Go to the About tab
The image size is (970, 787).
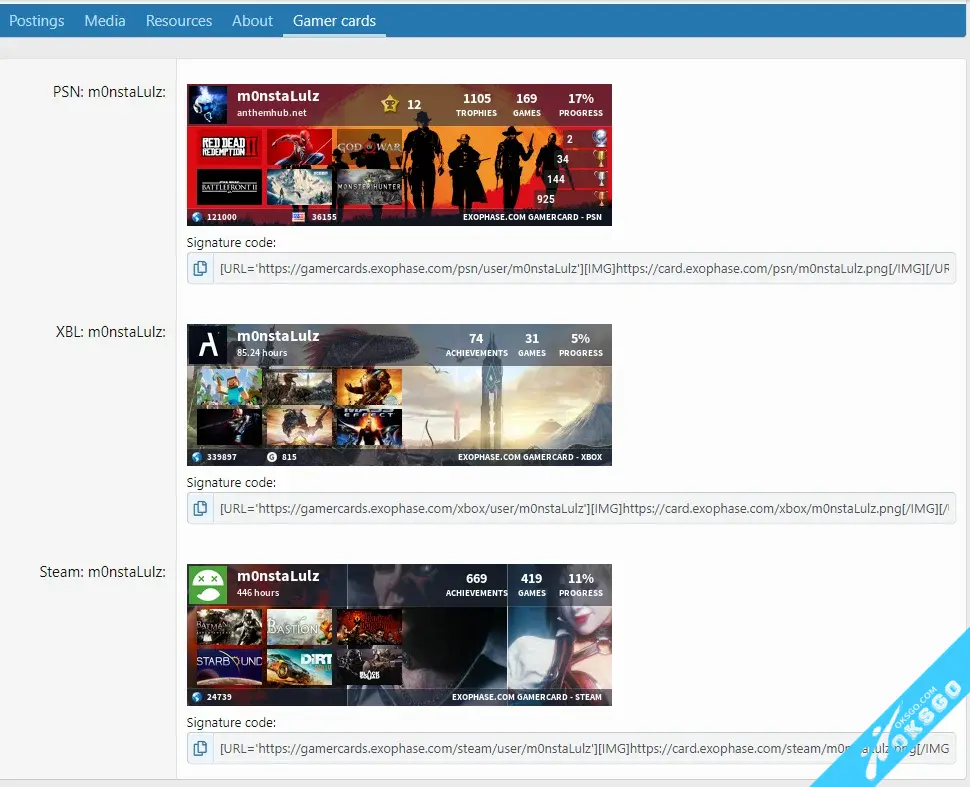252,20
